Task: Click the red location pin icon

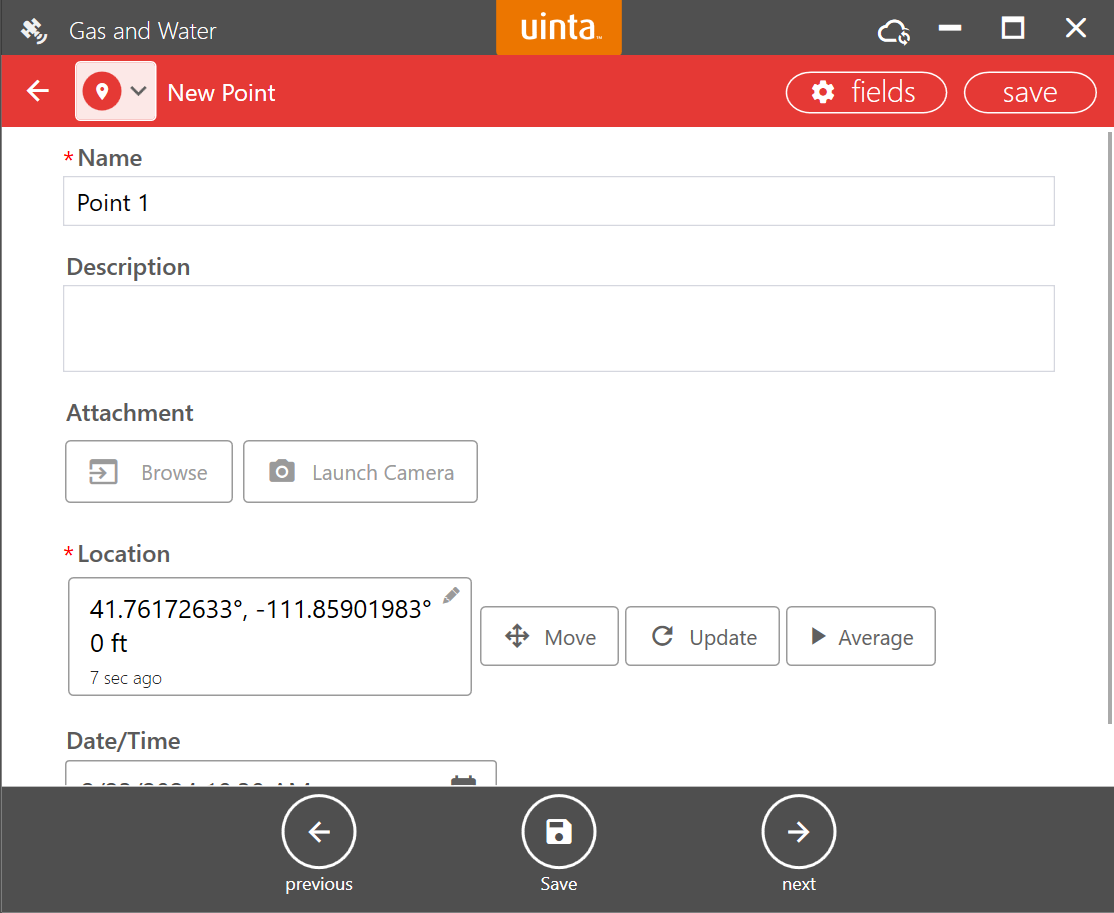Action: [x=101, y=92]
